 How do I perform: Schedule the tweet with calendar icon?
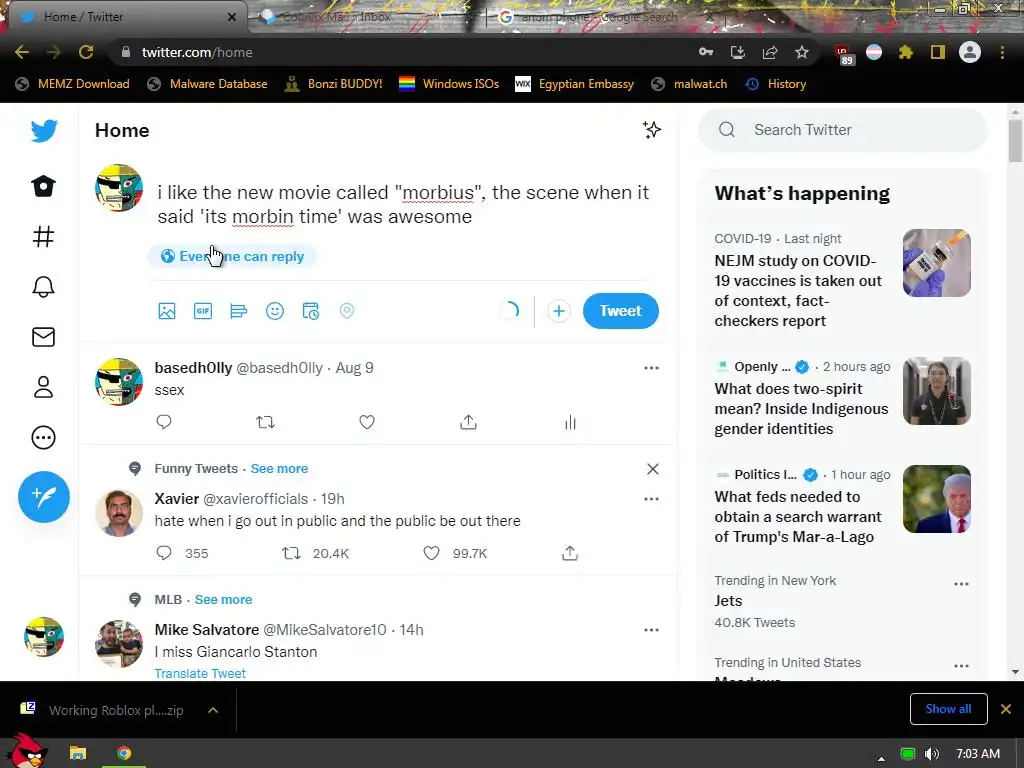pyautogui.click(x=311, y=311)
